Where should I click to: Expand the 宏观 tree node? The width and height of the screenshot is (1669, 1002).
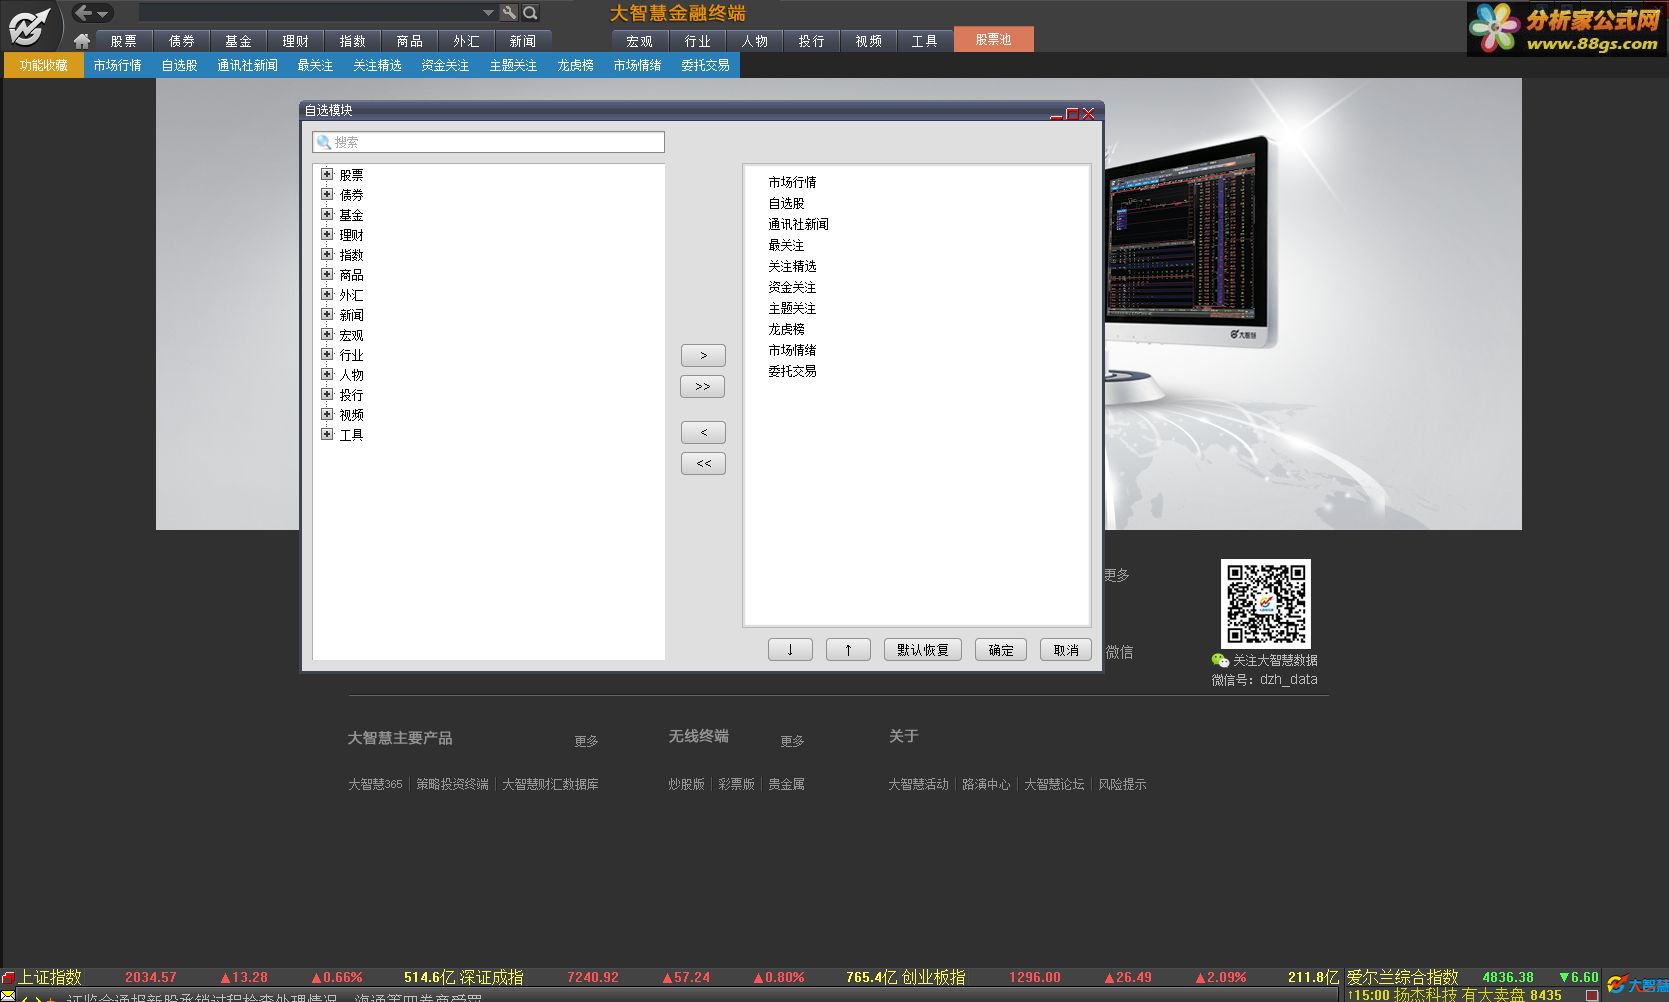pyautogui.click(x=327, y=334)
